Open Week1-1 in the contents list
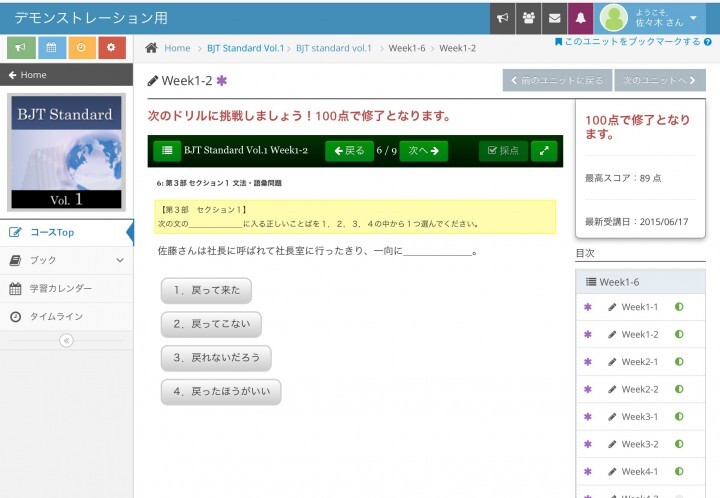720x498 pixels. point(640,307)
